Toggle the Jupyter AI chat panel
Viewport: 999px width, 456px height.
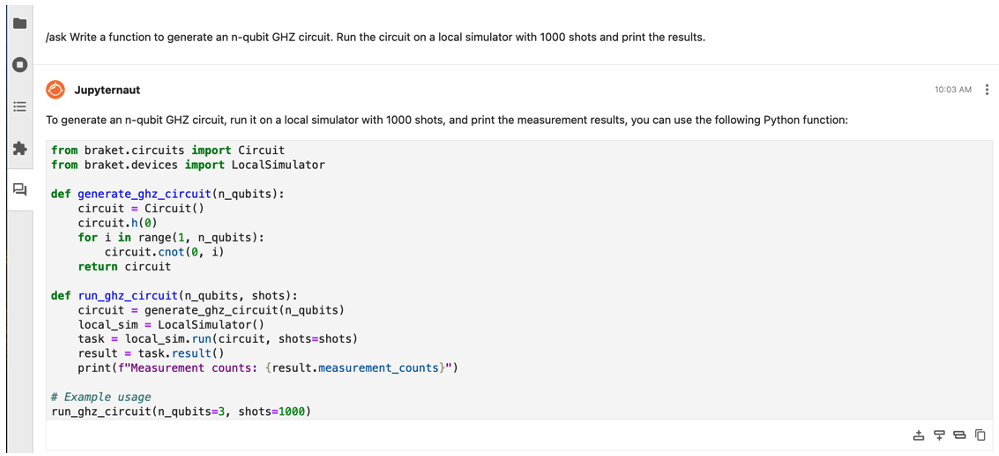20,189
